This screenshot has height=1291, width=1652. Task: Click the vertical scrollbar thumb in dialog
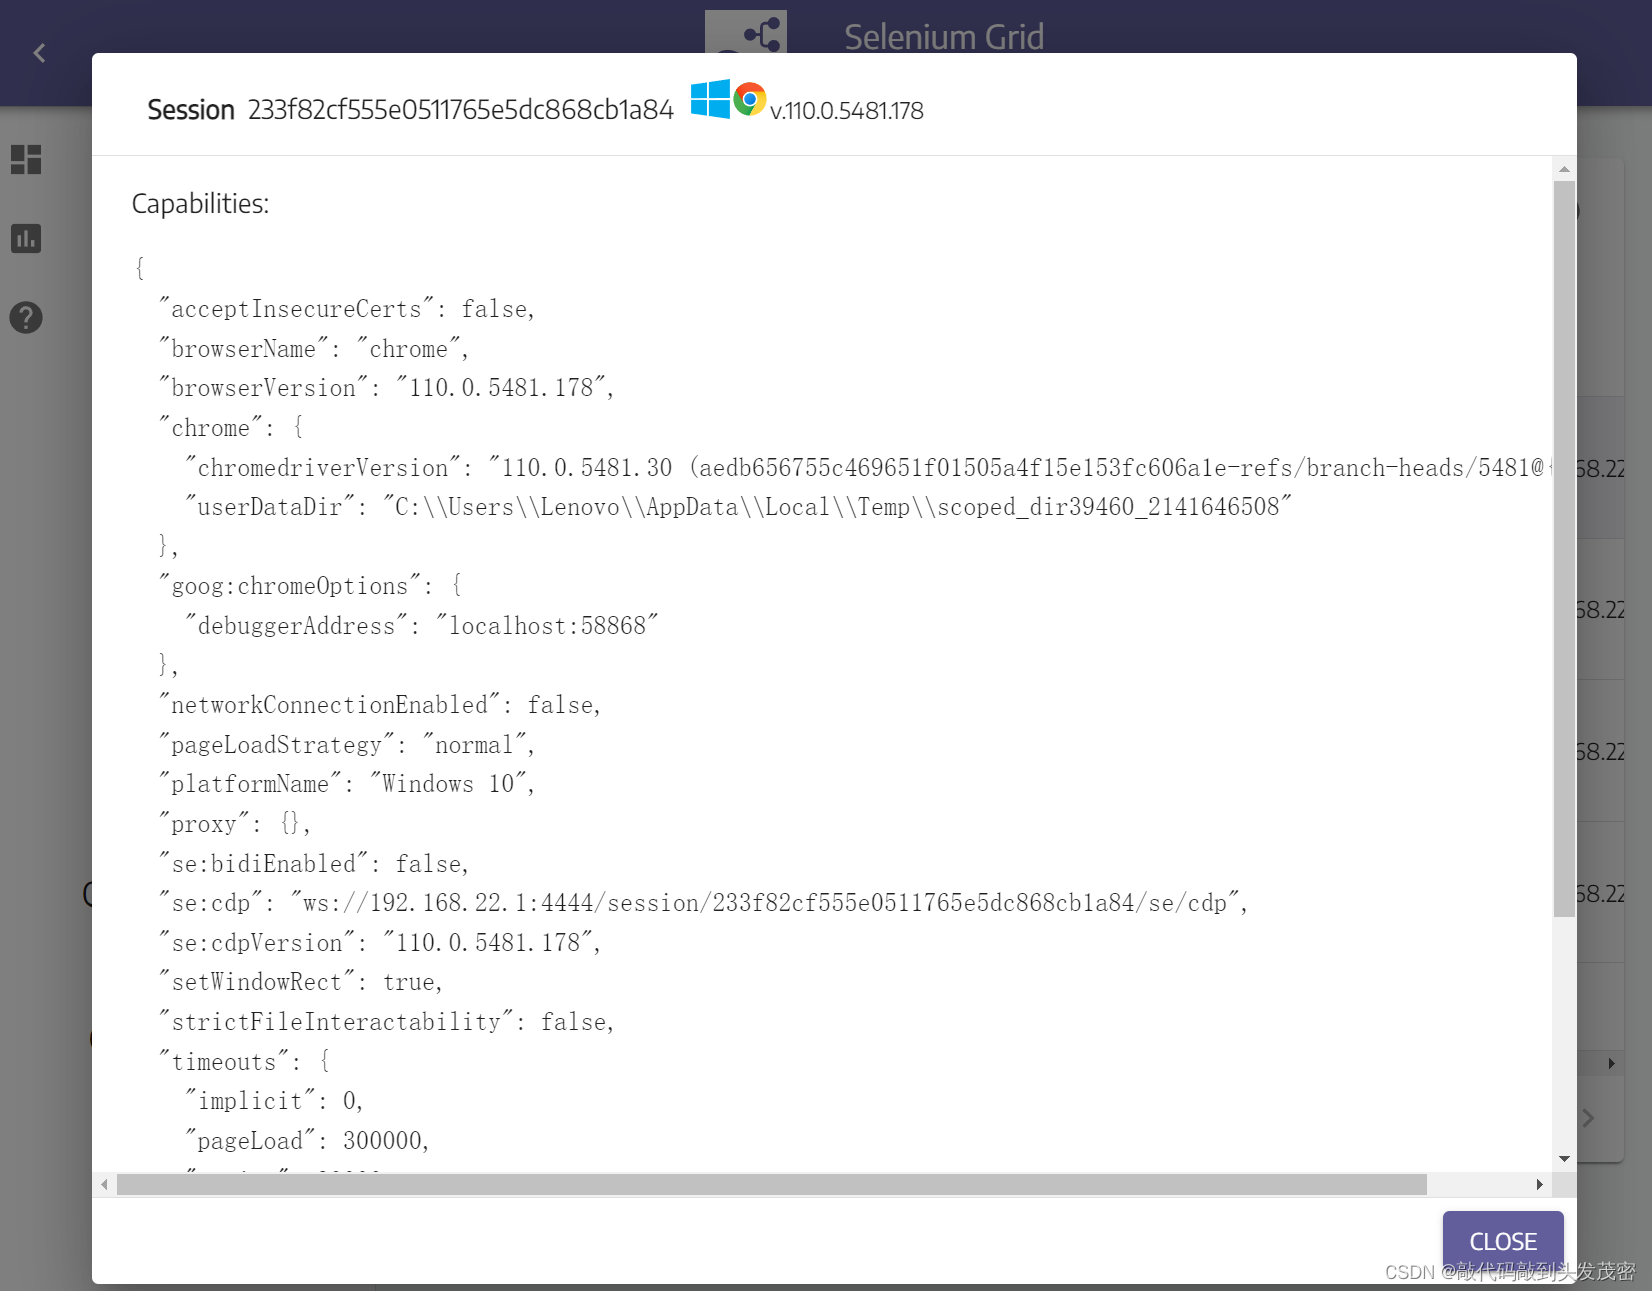(x=1564, y=548)
